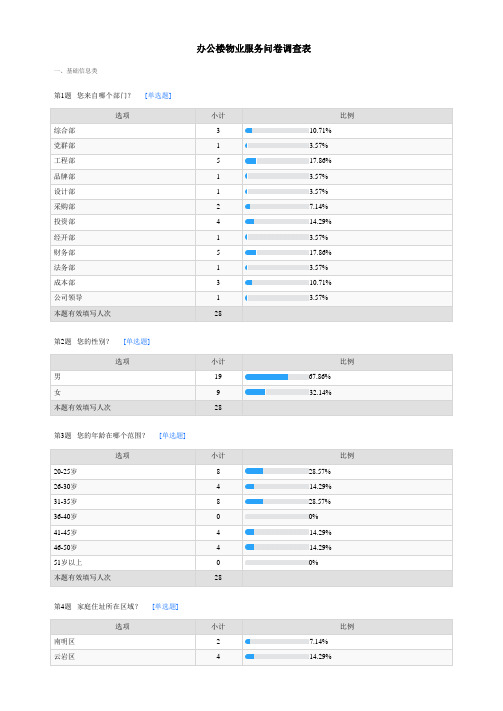The height and width of the screenshot is (711, 503).
Task: Select the 公司领导 option row
Action: click(251, 298)
